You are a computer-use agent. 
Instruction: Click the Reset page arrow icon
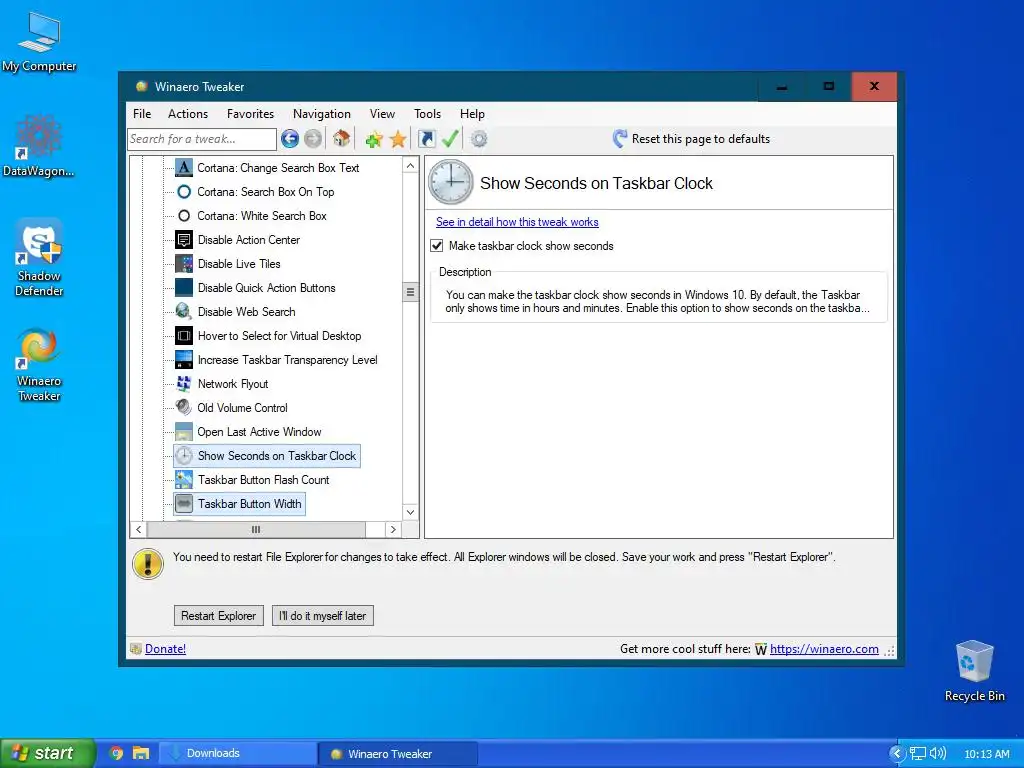point(620,138)
